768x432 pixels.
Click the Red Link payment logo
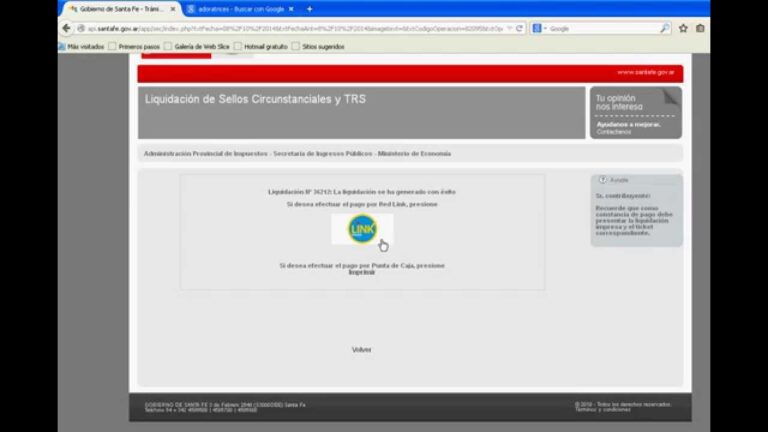point(362,229)
